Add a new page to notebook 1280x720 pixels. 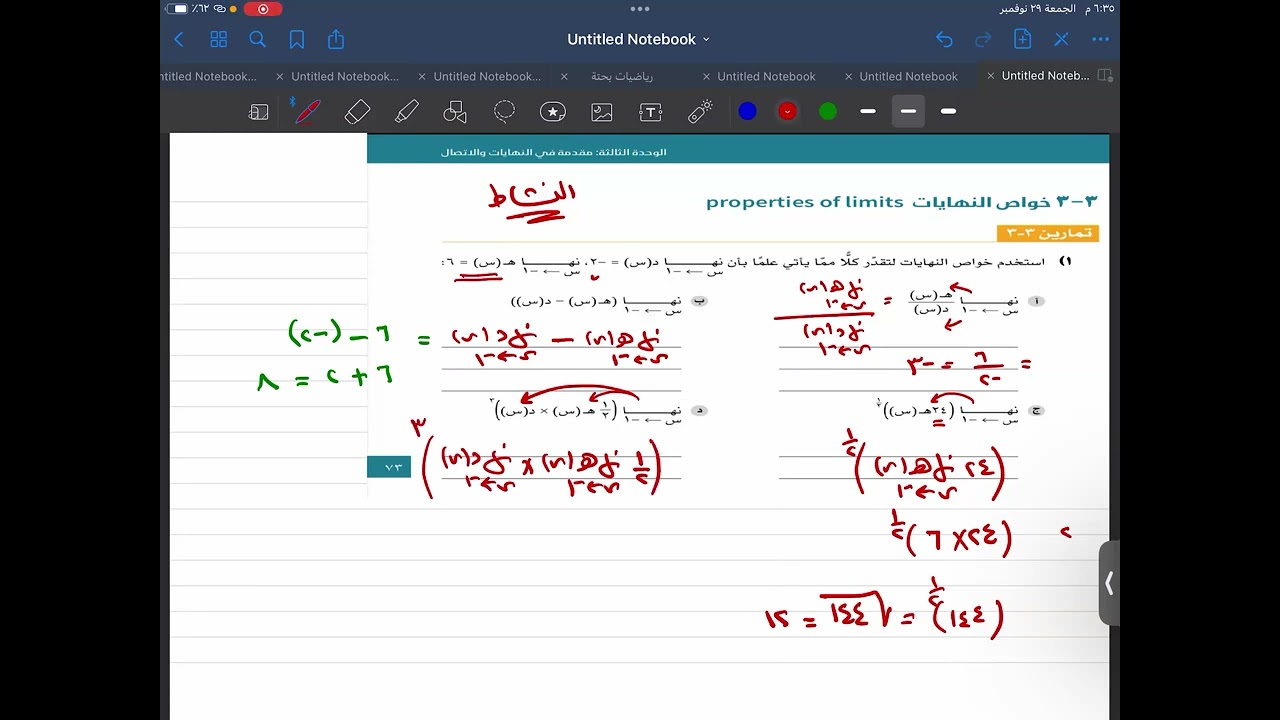click(1022, 39)
